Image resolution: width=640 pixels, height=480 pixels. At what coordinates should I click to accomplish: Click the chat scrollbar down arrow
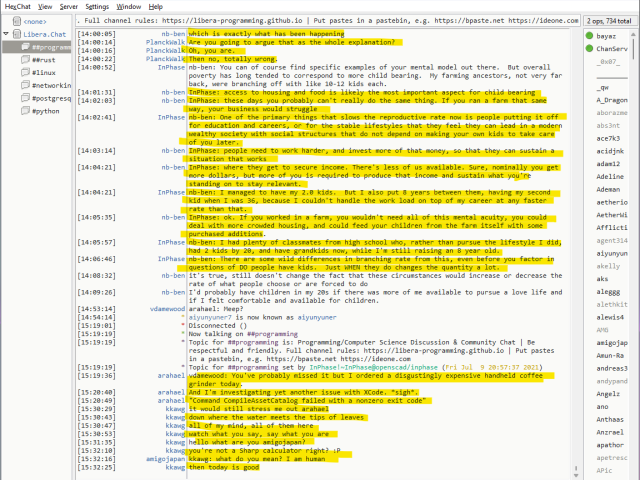[577, 473]
